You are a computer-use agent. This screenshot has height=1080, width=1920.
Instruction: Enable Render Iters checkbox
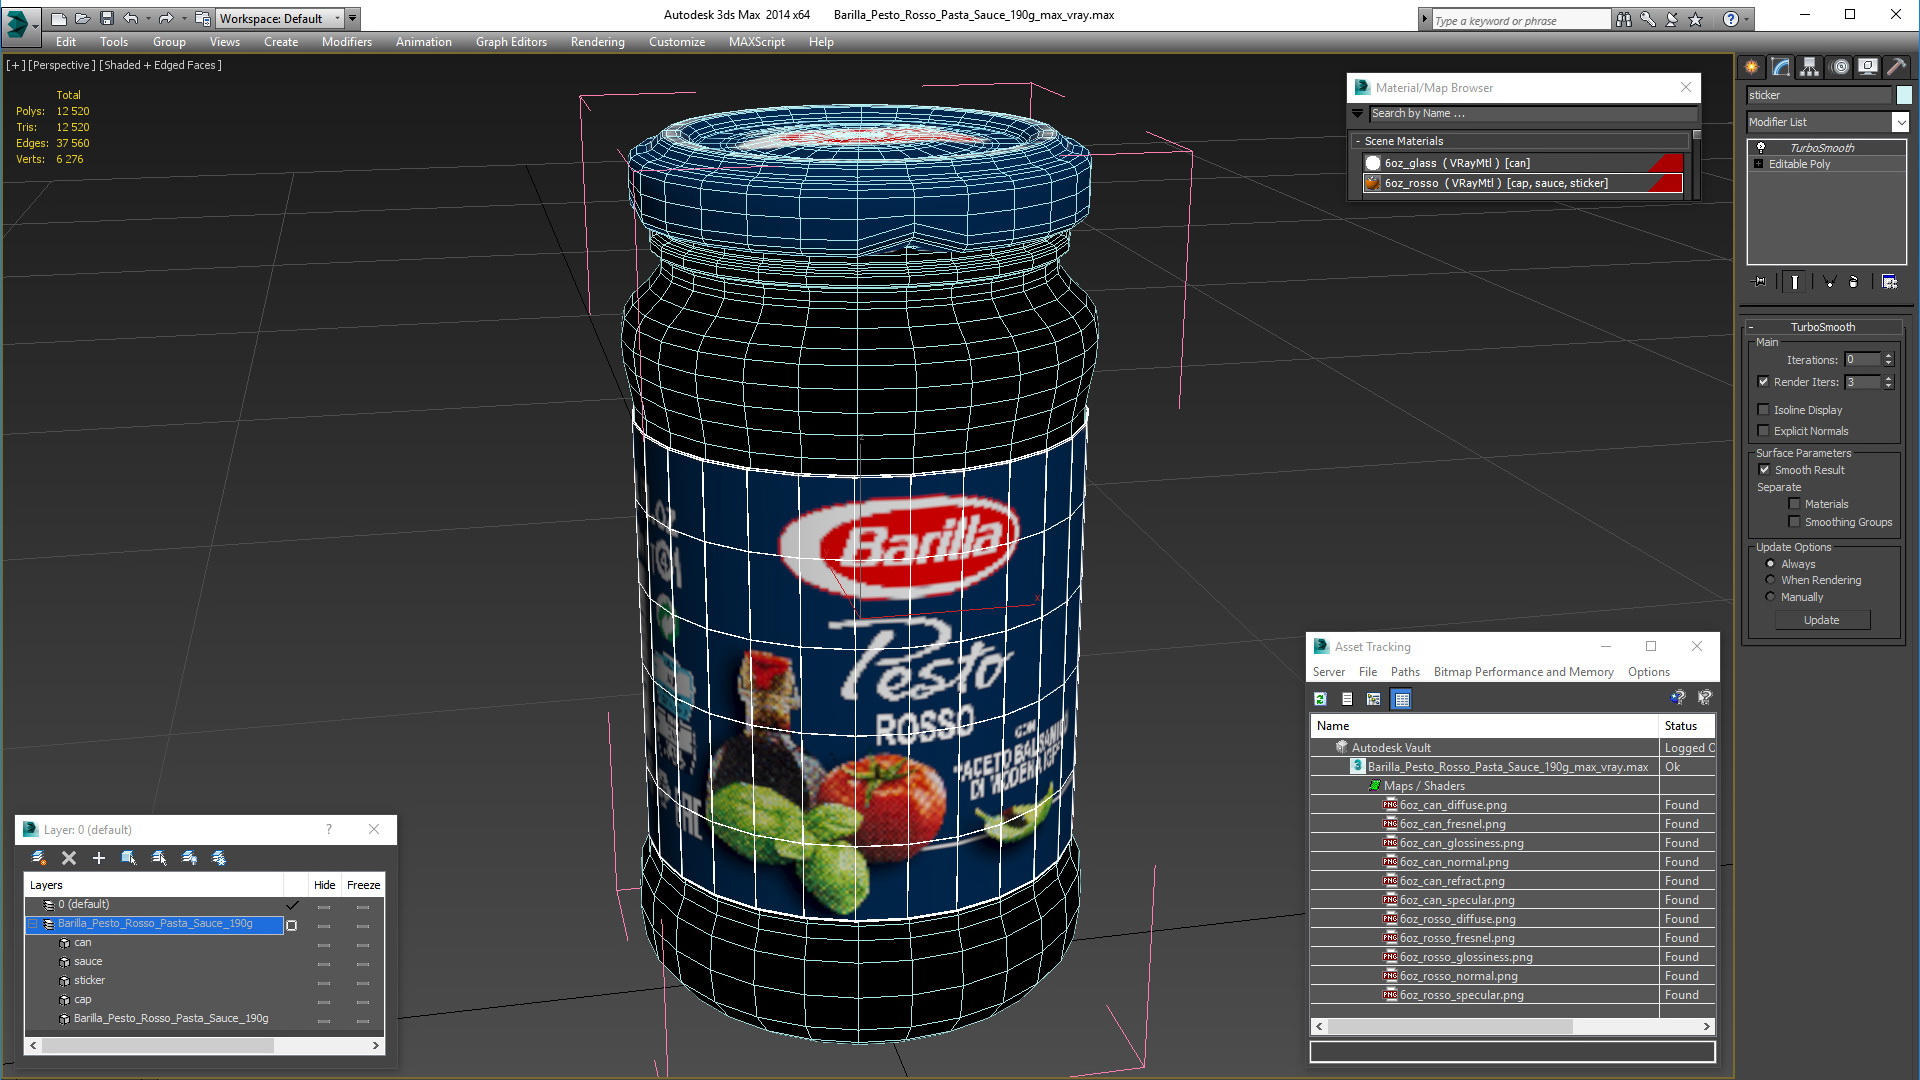(1764, 382)
